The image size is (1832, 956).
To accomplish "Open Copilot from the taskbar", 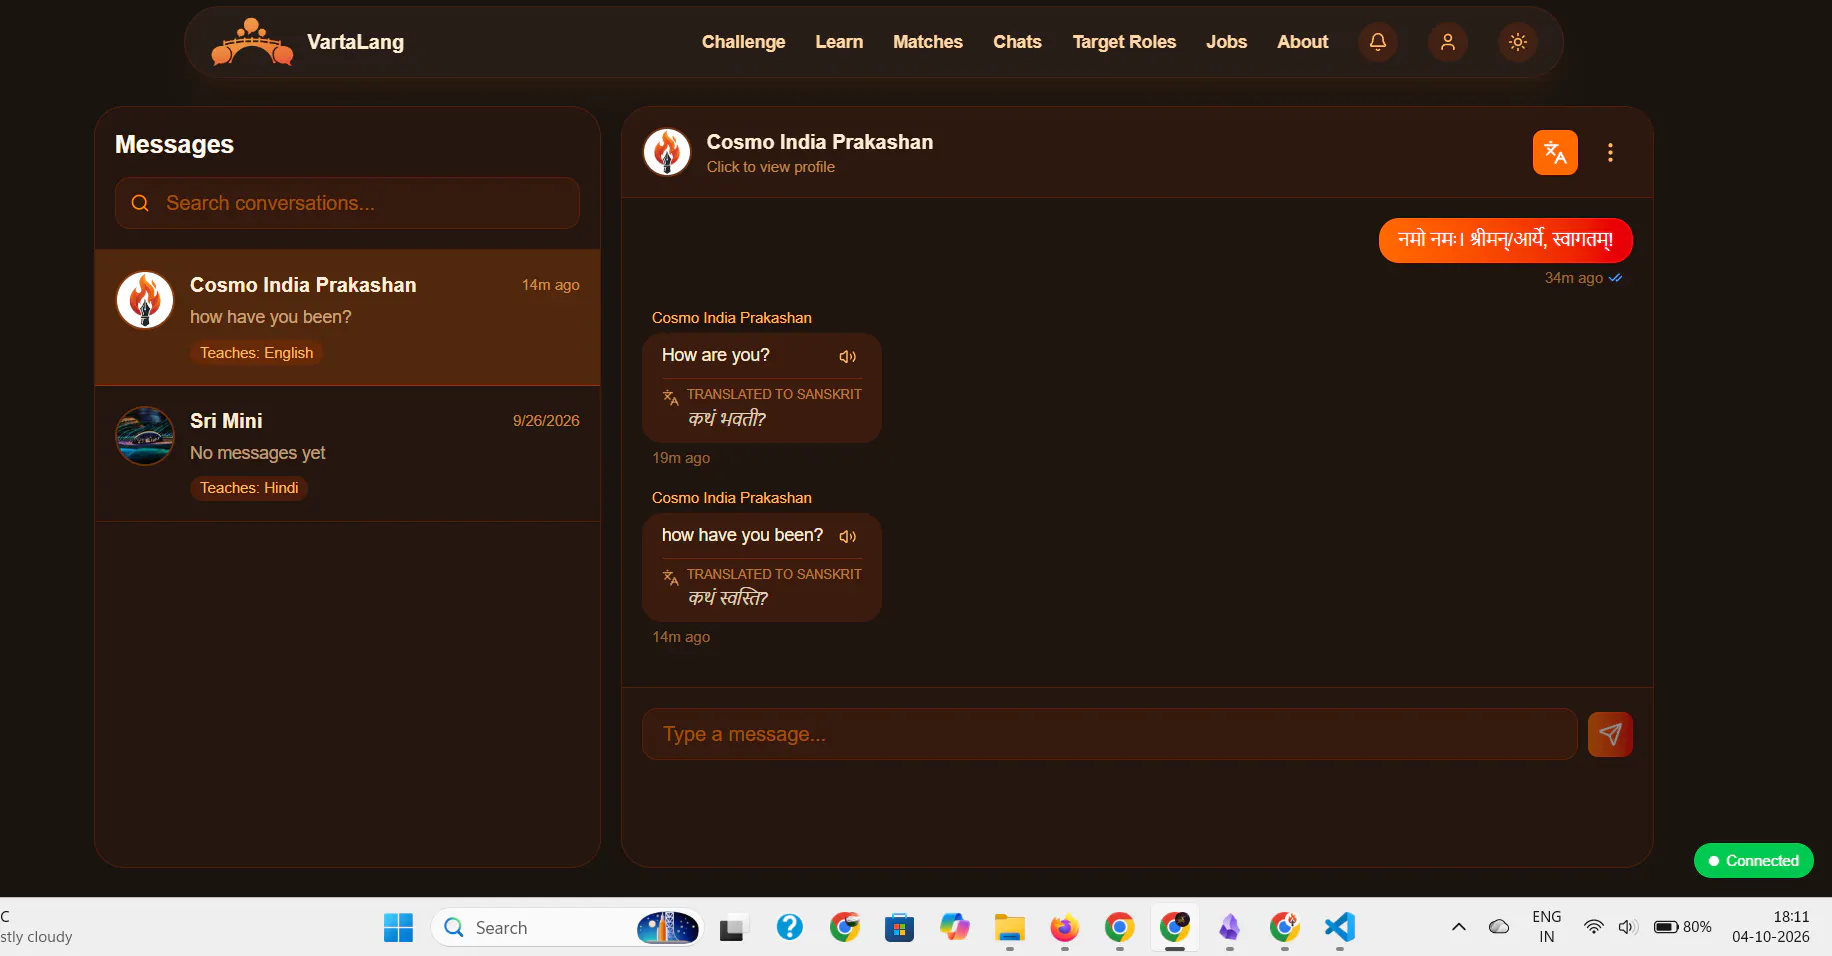I will tap(954, 928).
